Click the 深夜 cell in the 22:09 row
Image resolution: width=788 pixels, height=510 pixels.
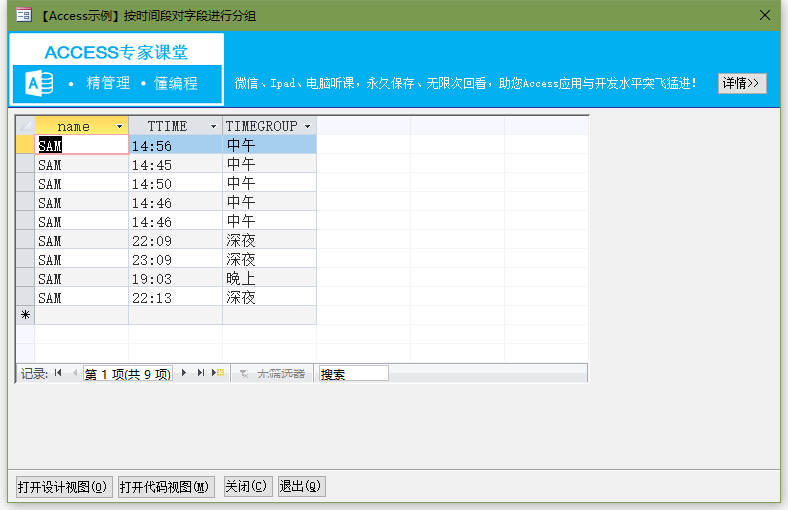coord(269,240)
